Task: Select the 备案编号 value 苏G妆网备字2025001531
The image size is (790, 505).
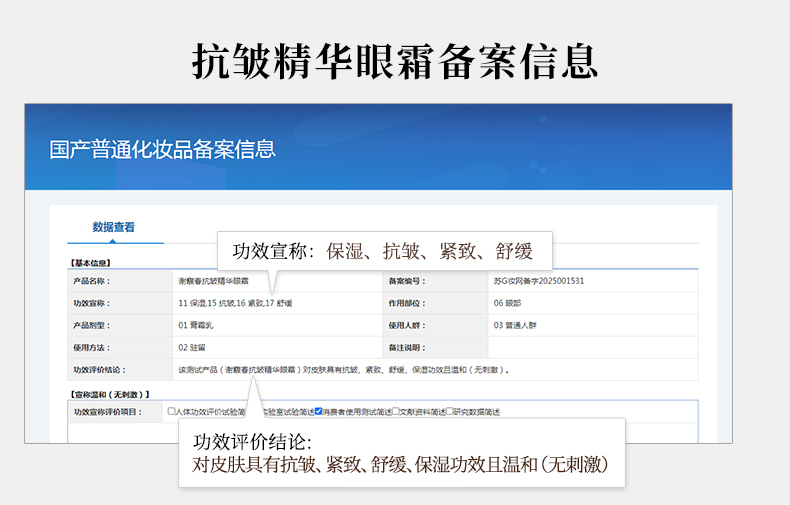Action: [x=538, y=281]
